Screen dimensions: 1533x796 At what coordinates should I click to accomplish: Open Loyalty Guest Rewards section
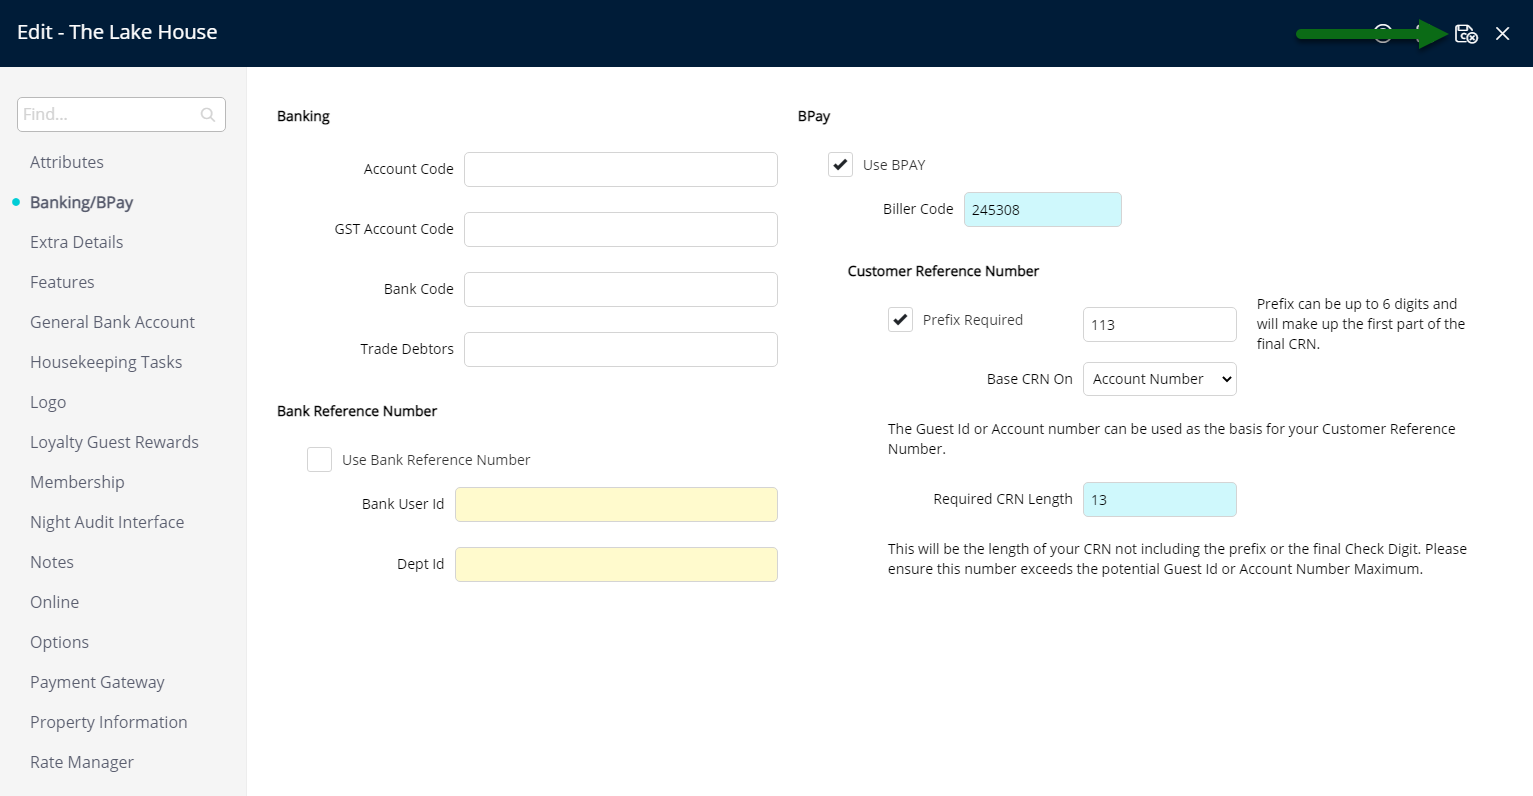(114, 442)
